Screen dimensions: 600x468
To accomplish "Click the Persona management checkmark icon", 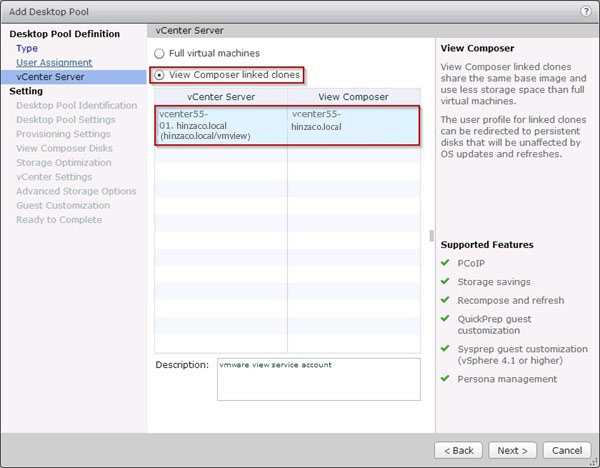I will coord(446,379).
